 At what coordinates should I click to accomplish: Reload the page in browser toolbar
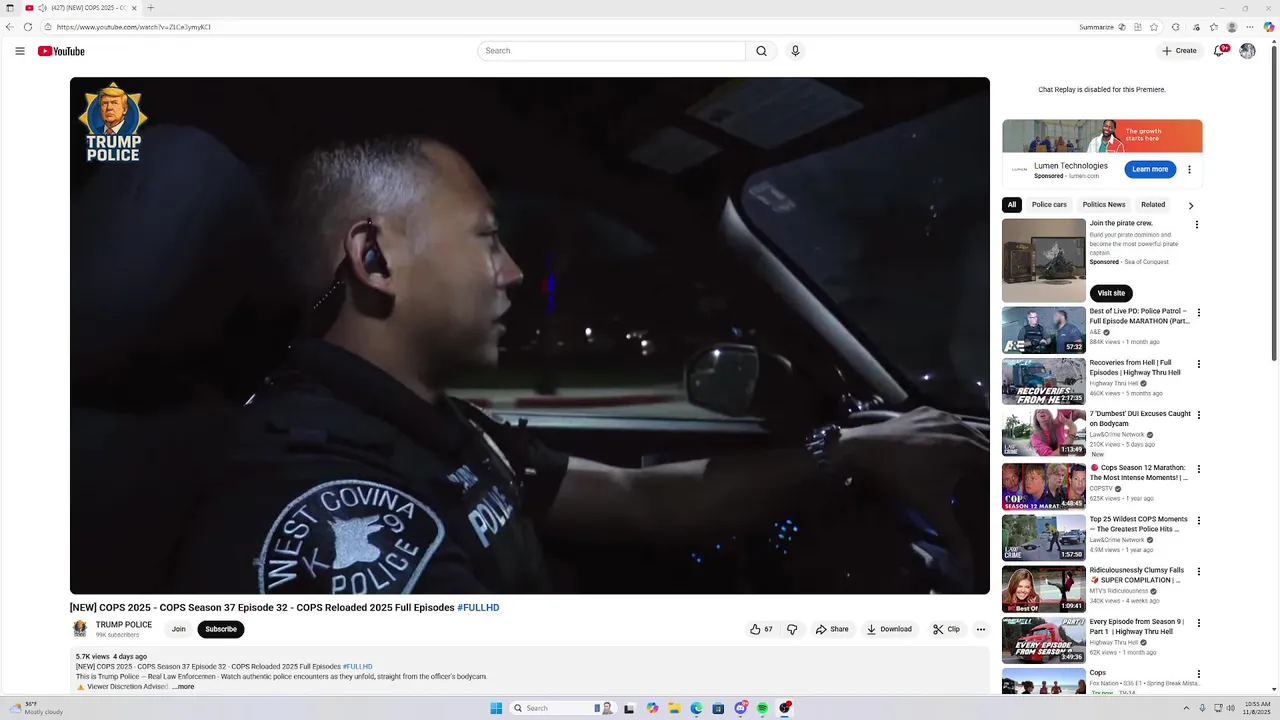pos(27,27)
